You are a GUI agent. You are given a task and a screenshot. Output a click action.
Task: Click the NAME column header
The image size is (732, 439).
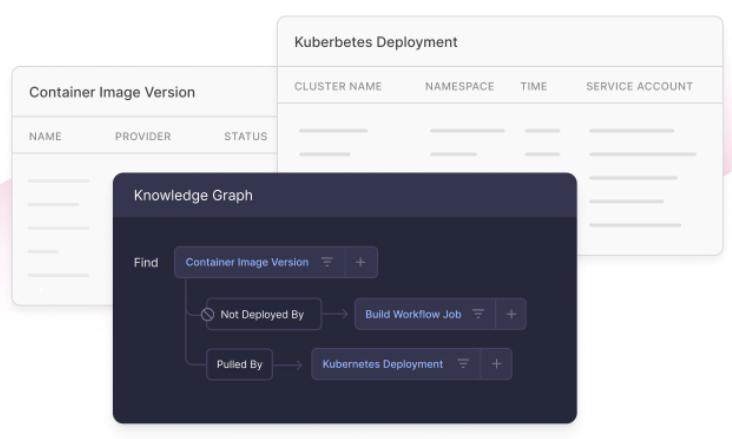click(46, 136)
